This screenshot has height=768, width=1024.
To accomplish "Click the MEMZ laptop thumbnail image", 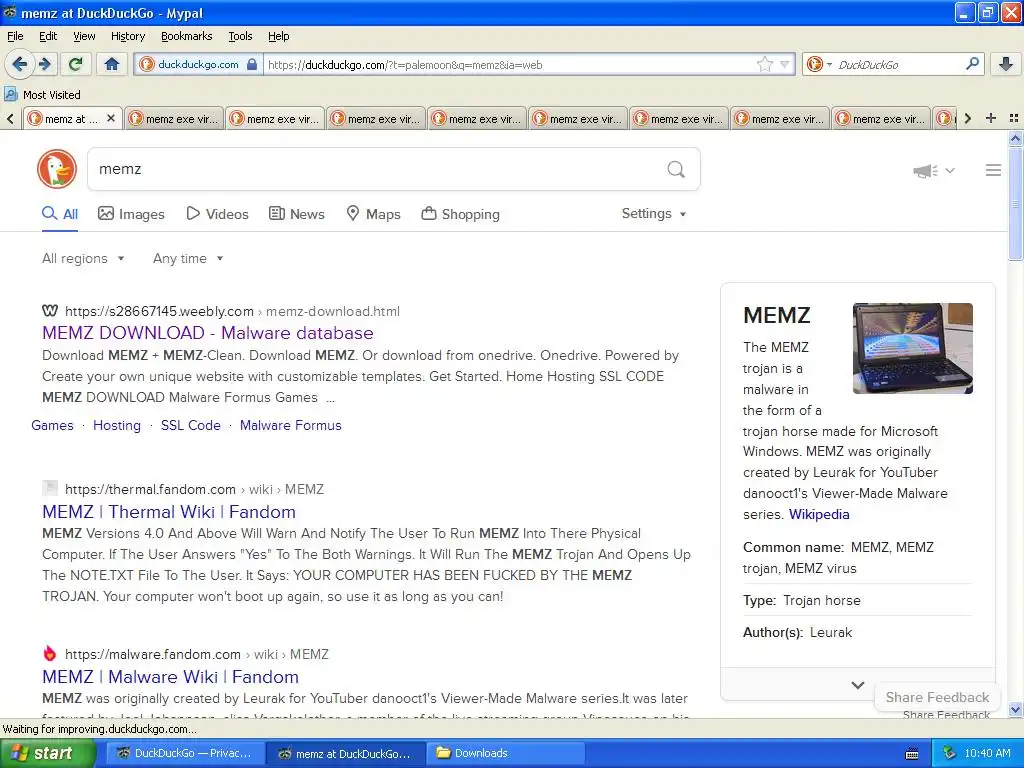I will [x=912, y=348].
